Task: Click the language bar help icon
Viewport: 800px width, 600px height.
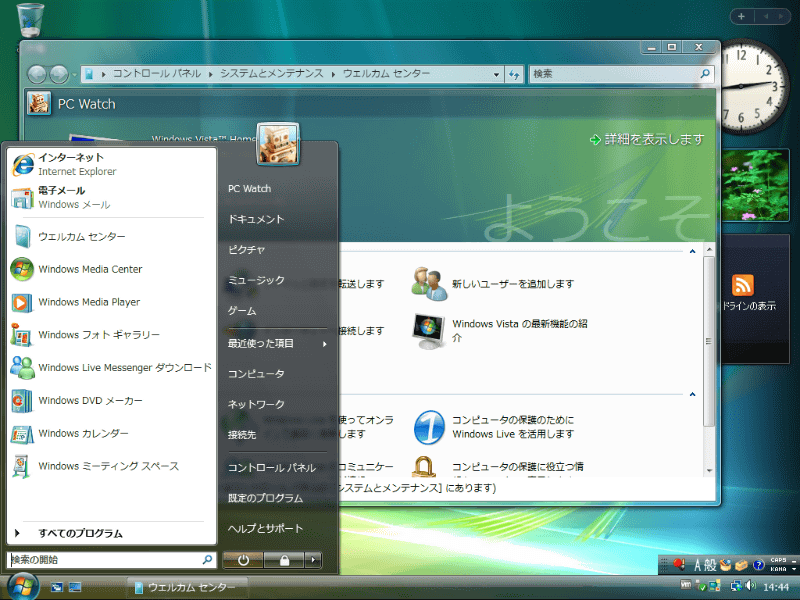Action: pyautogui.click(x=758, y=565)
